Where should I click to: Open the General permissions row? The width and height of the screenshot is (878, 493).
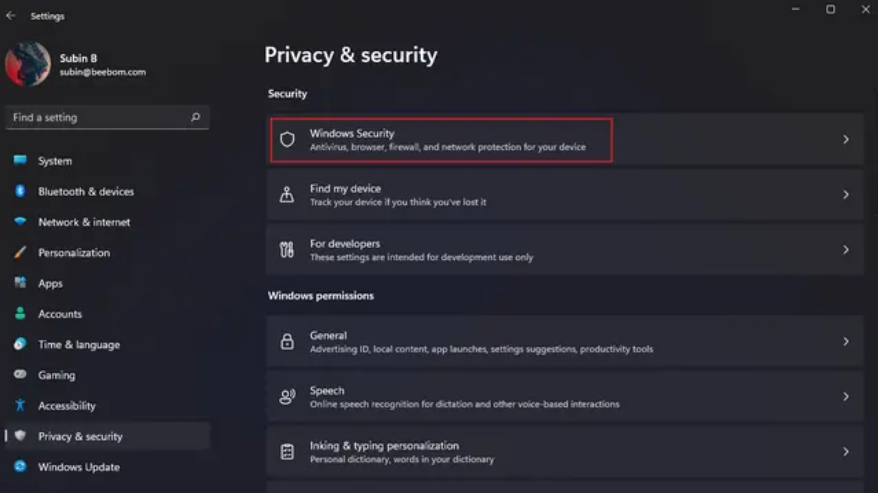tap(565, 341)
